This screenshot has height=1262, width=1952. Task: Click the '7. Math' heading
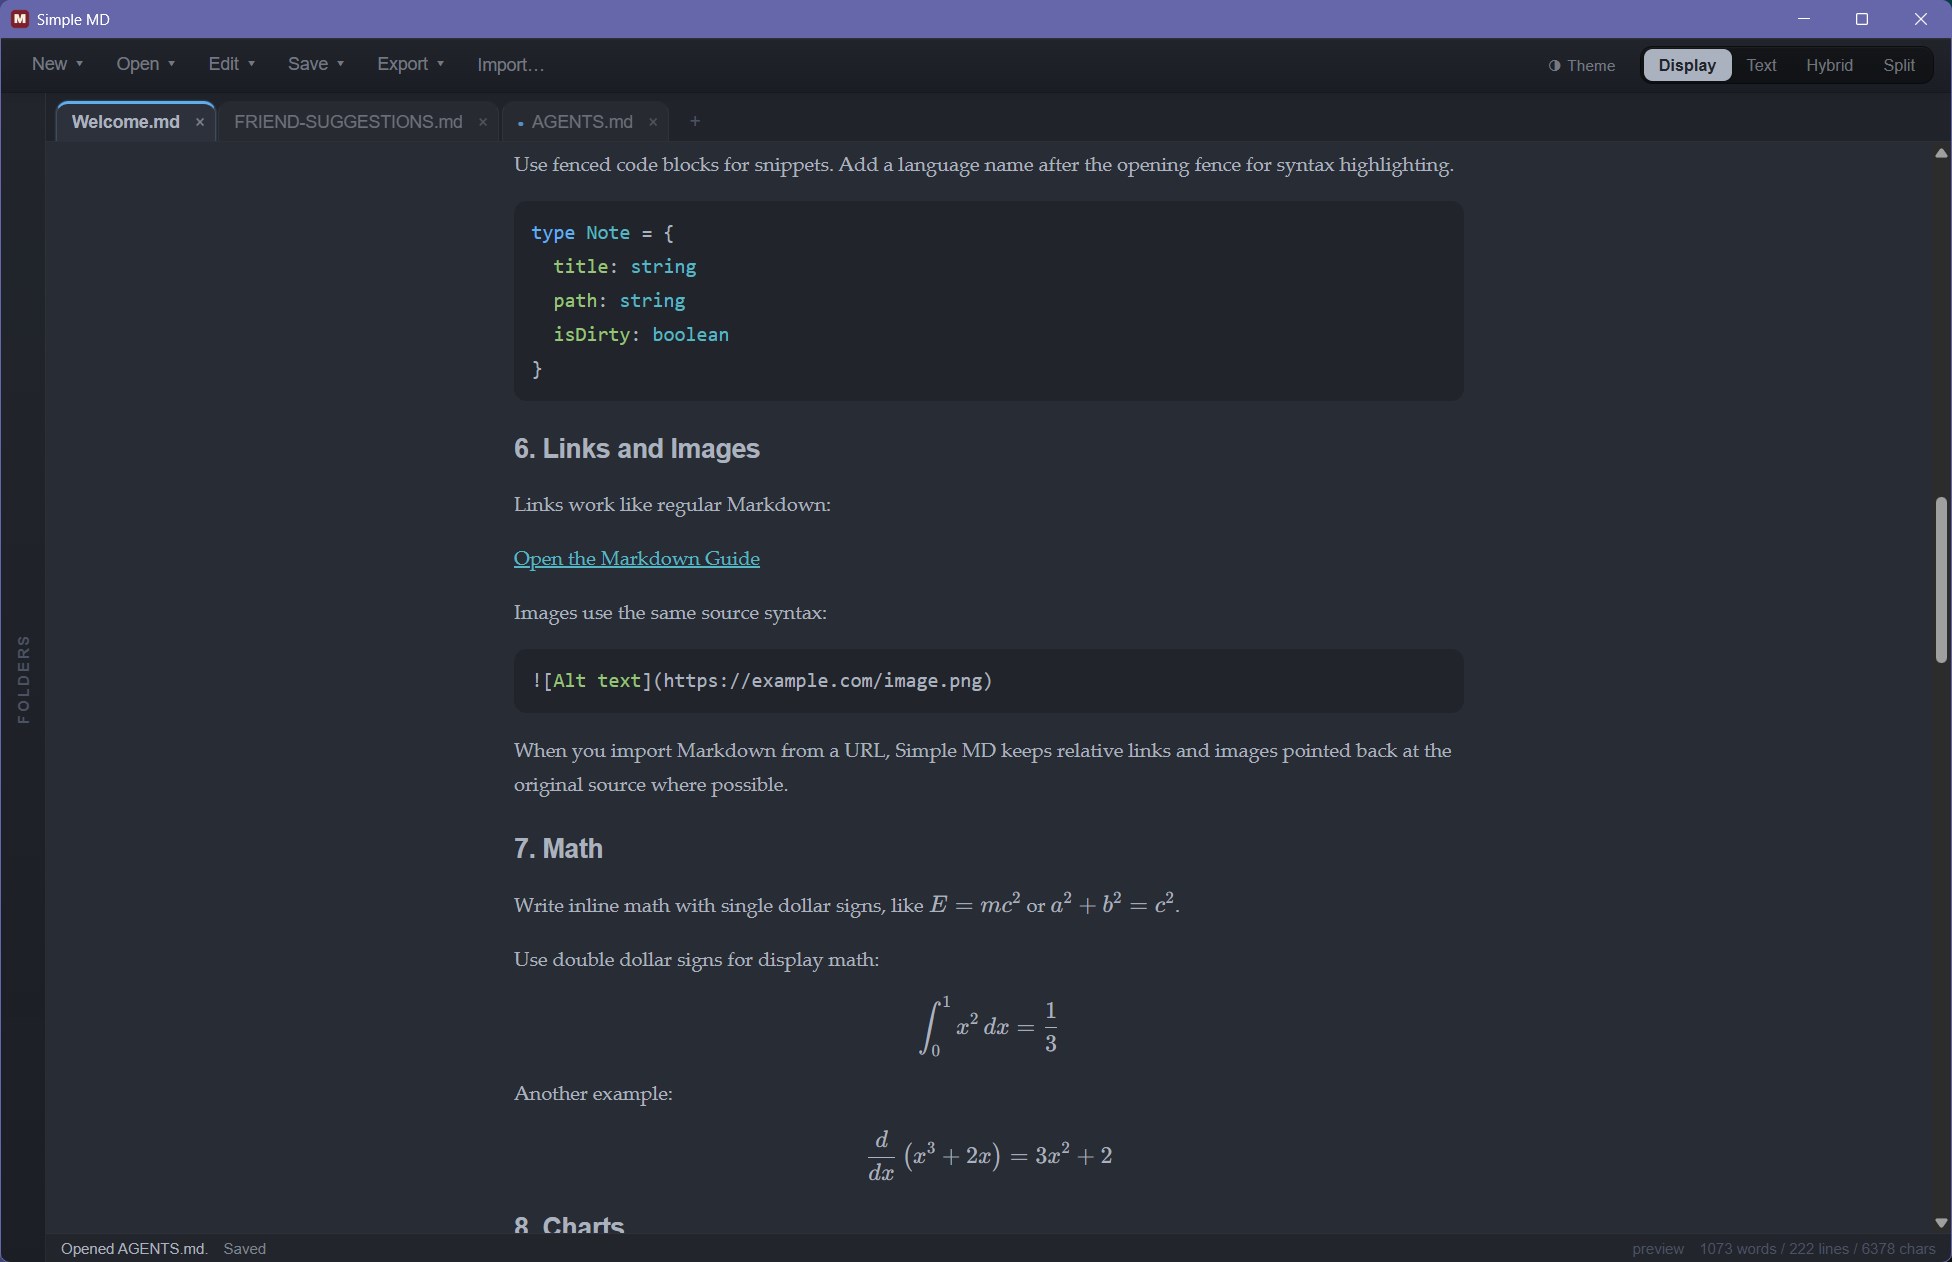[x=558, y=848]
